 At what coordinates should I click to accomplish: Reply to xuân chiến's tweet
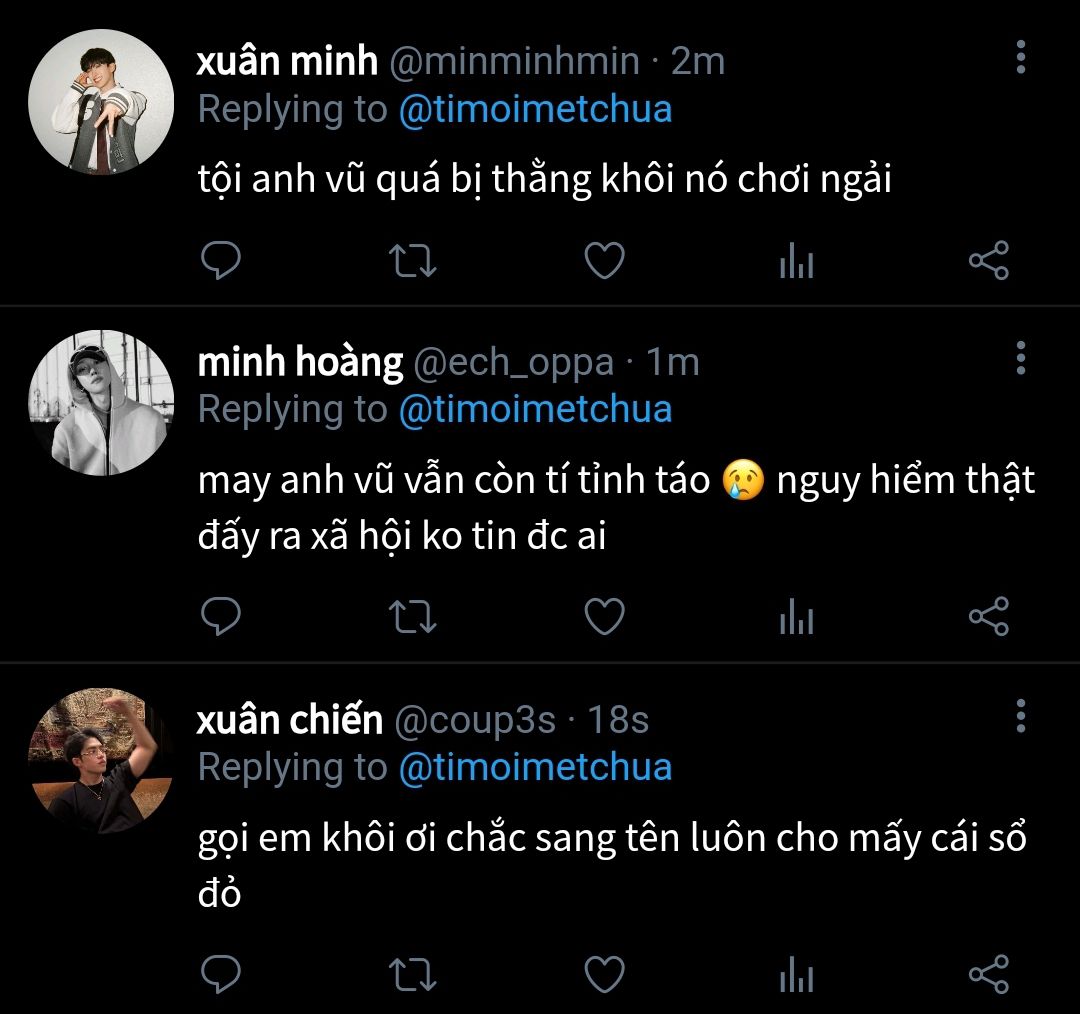(221, 975)
